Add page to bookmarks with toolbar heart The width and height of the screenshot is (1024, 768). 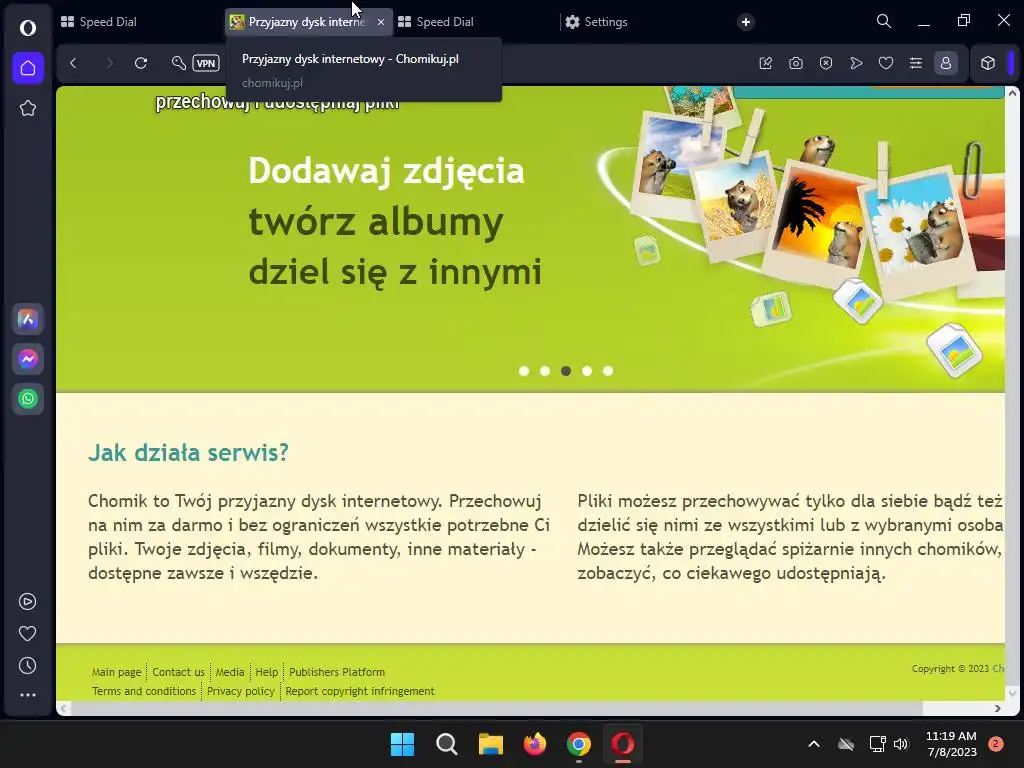(886, 63)
